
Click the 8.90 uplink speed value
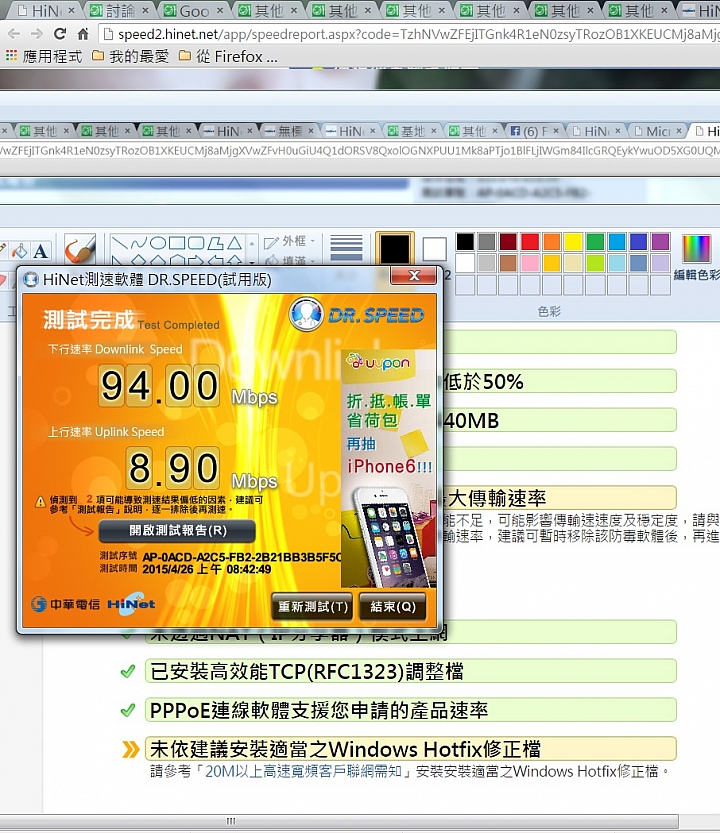(x=173, y=468)
